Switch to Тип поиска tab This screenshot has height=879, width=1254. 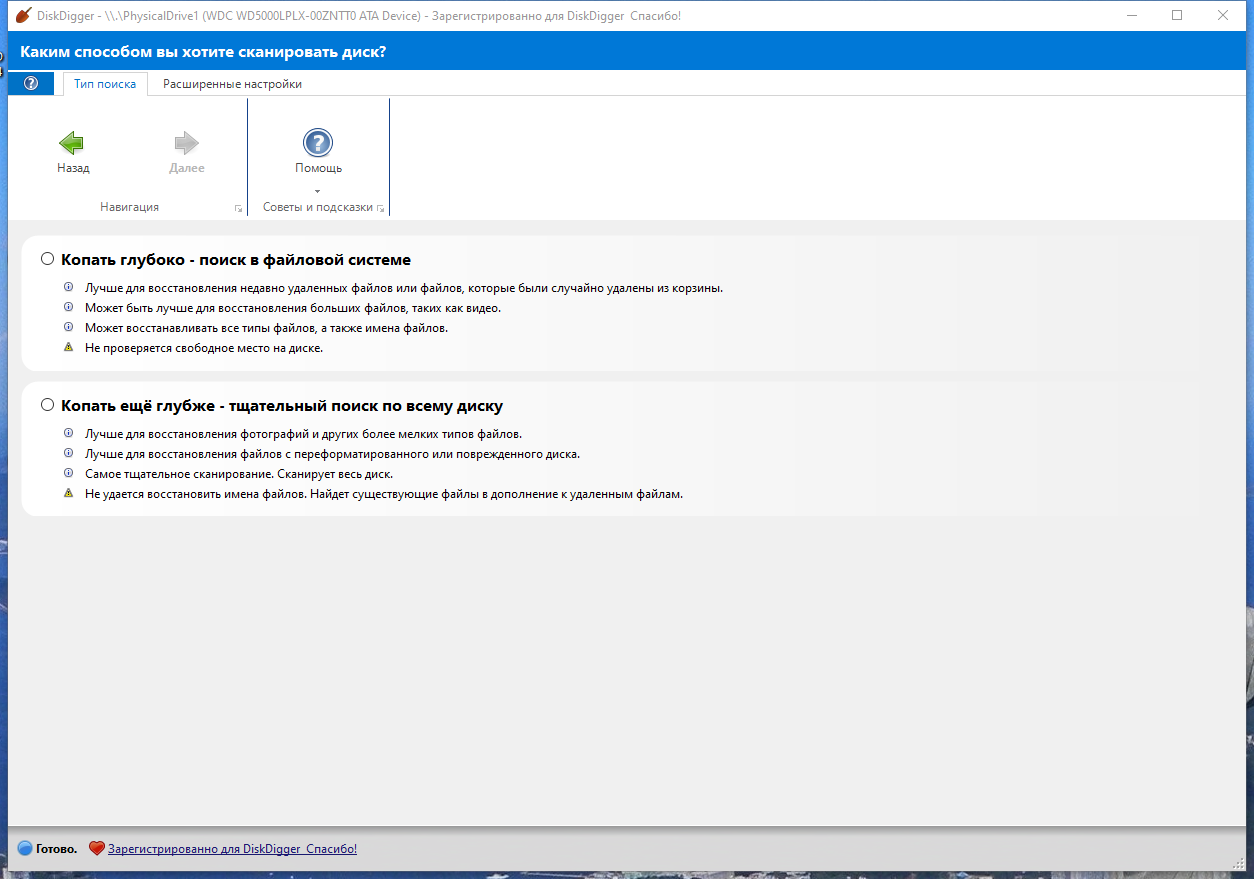tap(105, 84)
